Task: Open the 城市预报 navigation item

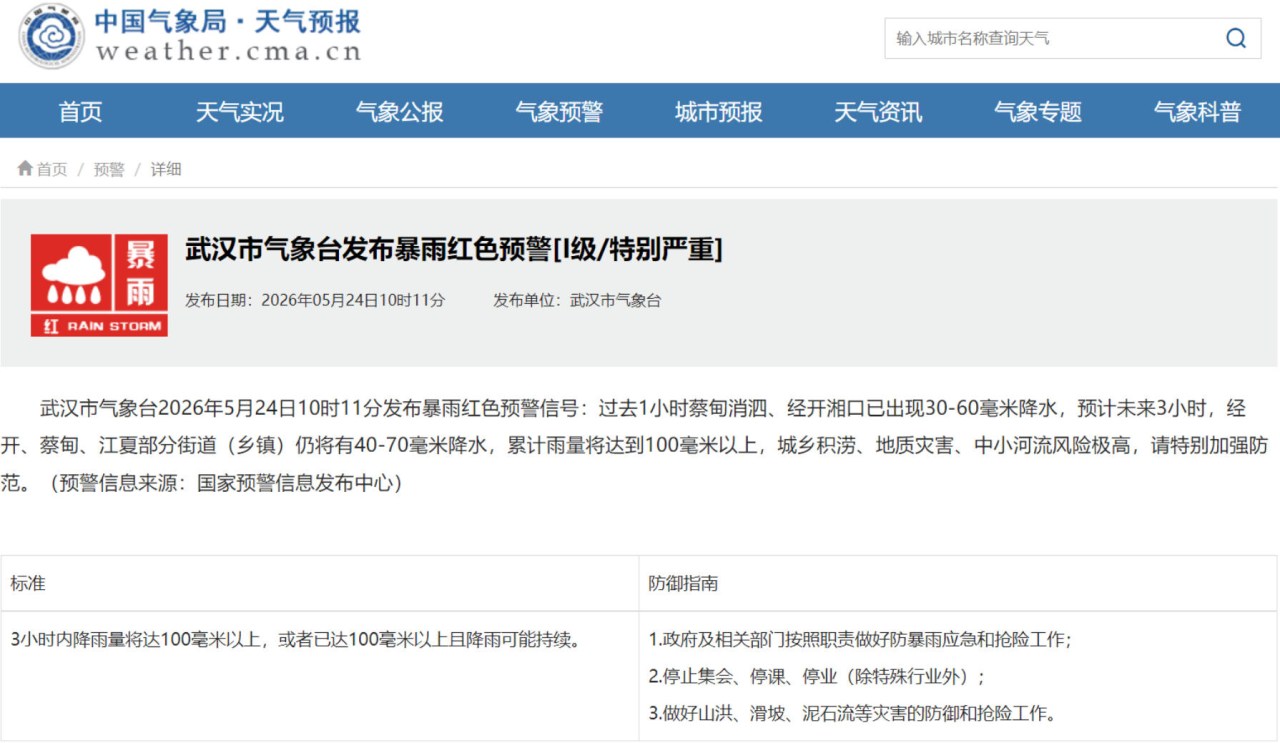Action: click(719, 112)
